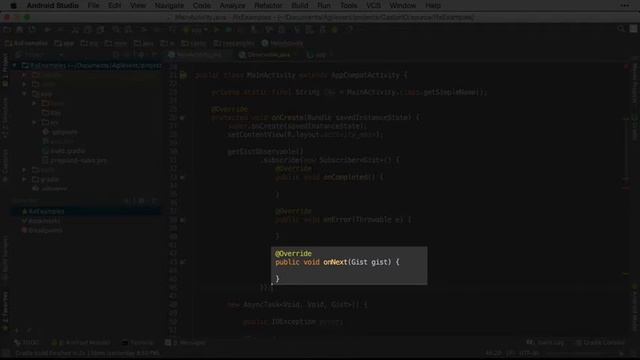Screen dimensions: 640x360
Task: Switch to the MainActivity.java editor tab
Action: point(196,55)
